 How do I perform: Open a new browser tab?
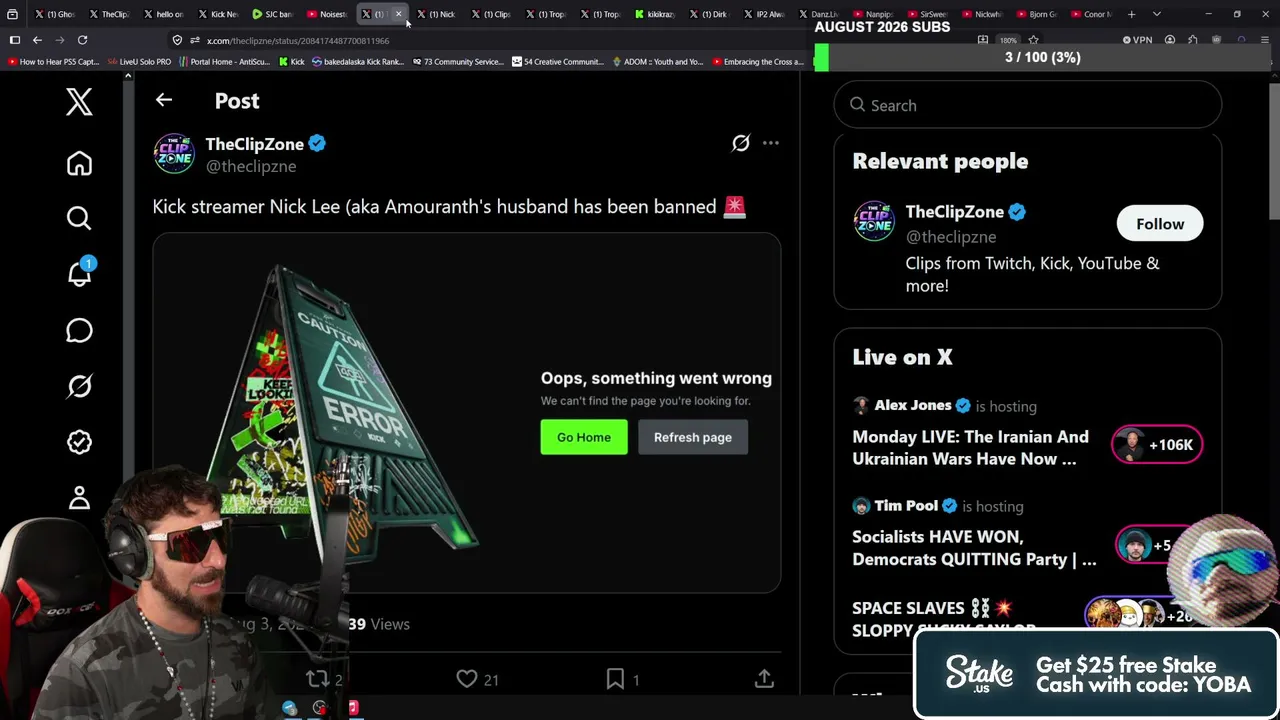coord(1131,14)
